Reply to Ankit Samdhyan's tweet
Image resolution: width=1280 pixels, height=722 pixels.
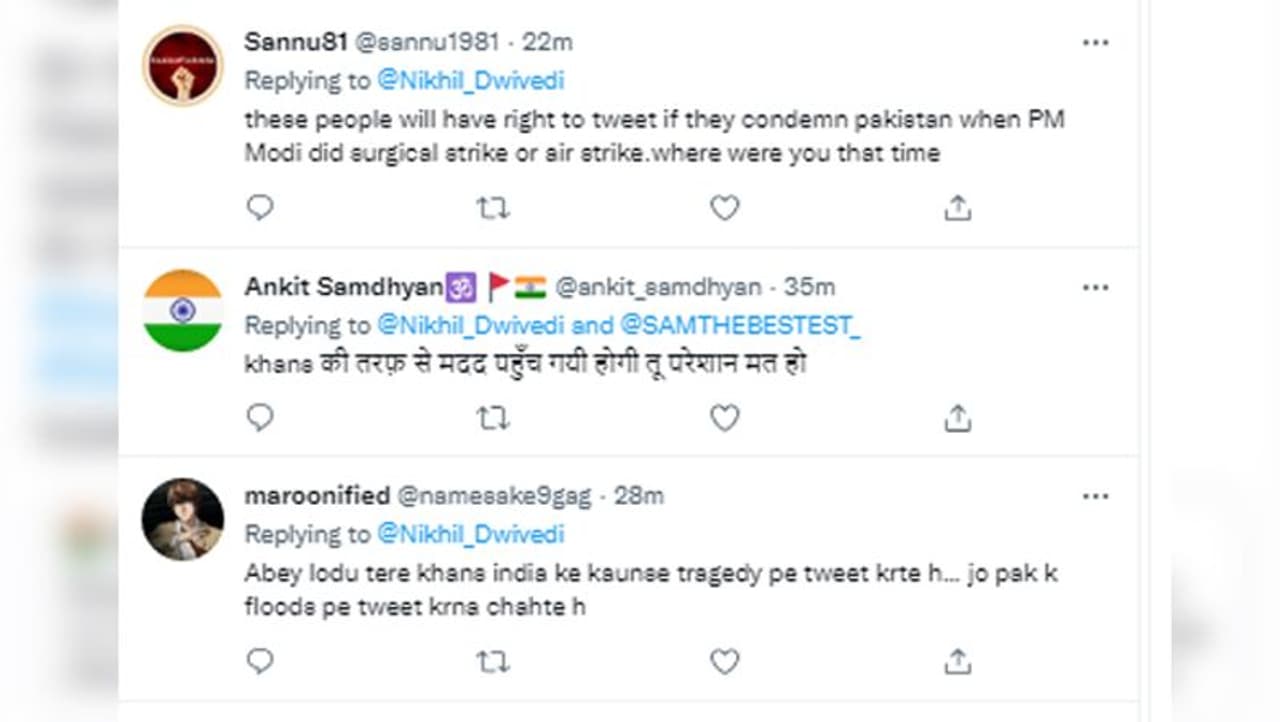260,418
